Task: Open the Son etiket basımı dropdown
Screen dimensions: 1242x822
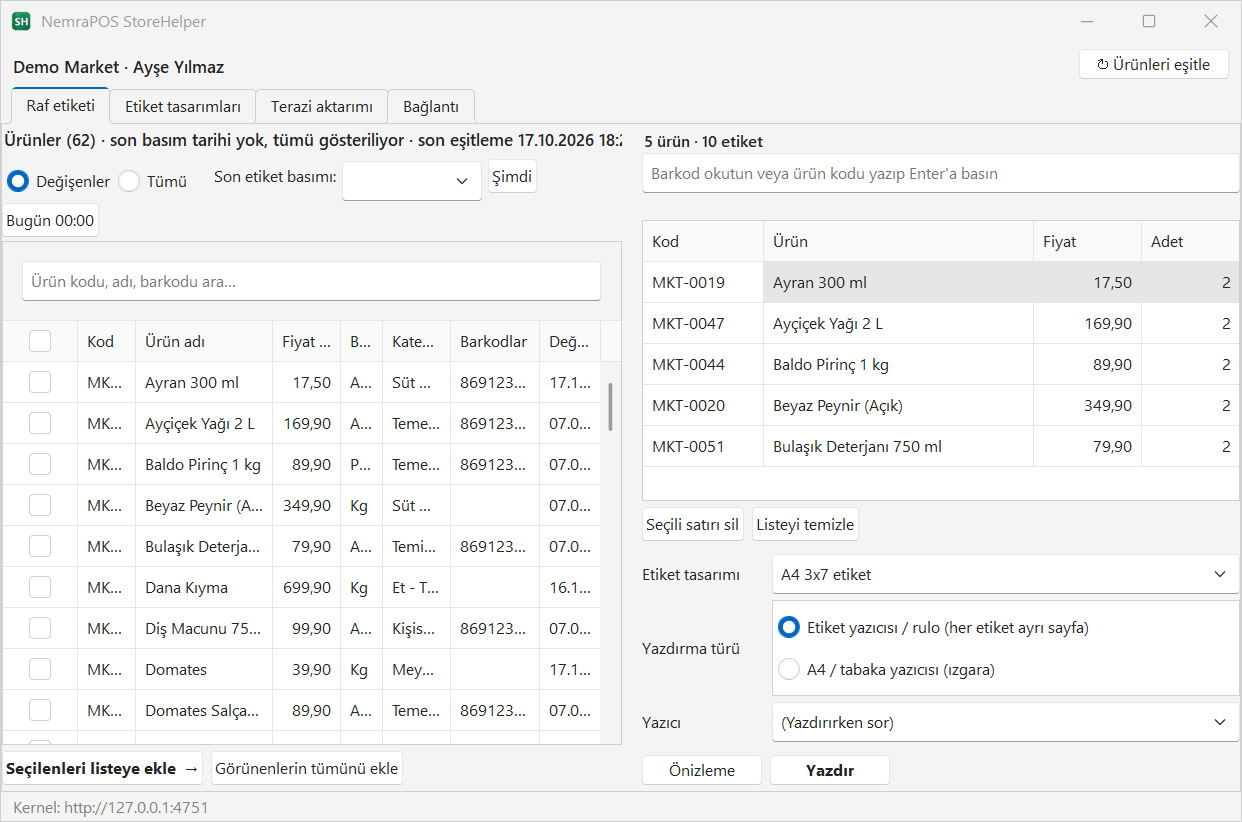Action: 412,181
